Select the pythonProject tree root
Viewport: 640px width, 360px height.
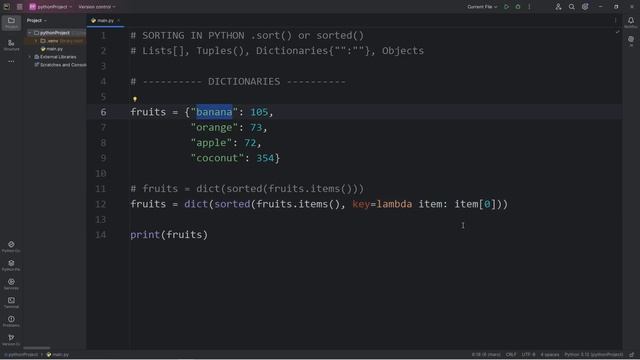55,33
